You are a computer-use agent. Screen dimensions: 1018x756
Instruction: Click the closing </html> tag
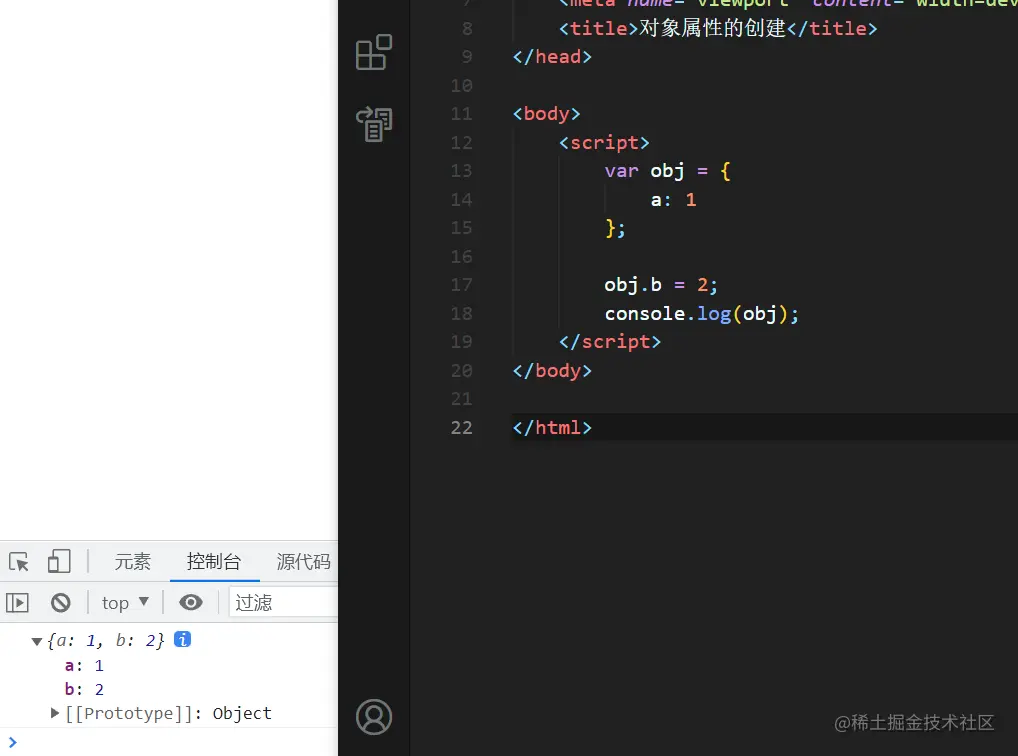(552, 427)
